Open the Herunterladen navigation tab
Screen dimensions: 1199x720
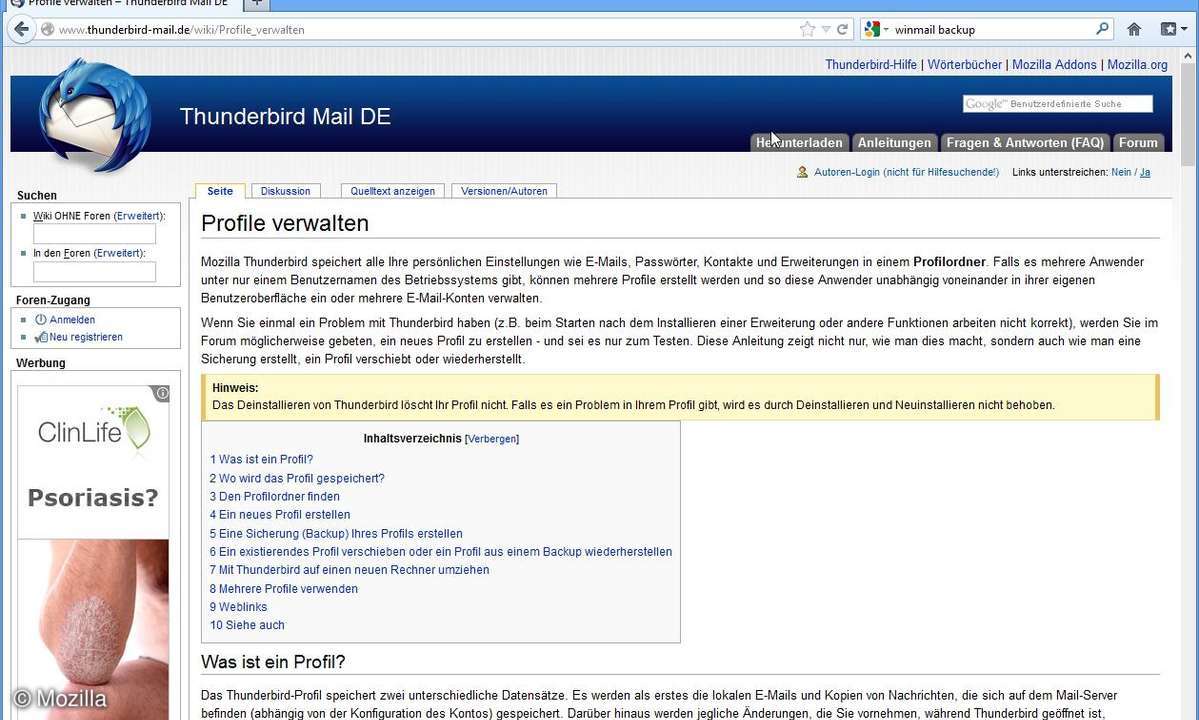click(x=799, y=143)
